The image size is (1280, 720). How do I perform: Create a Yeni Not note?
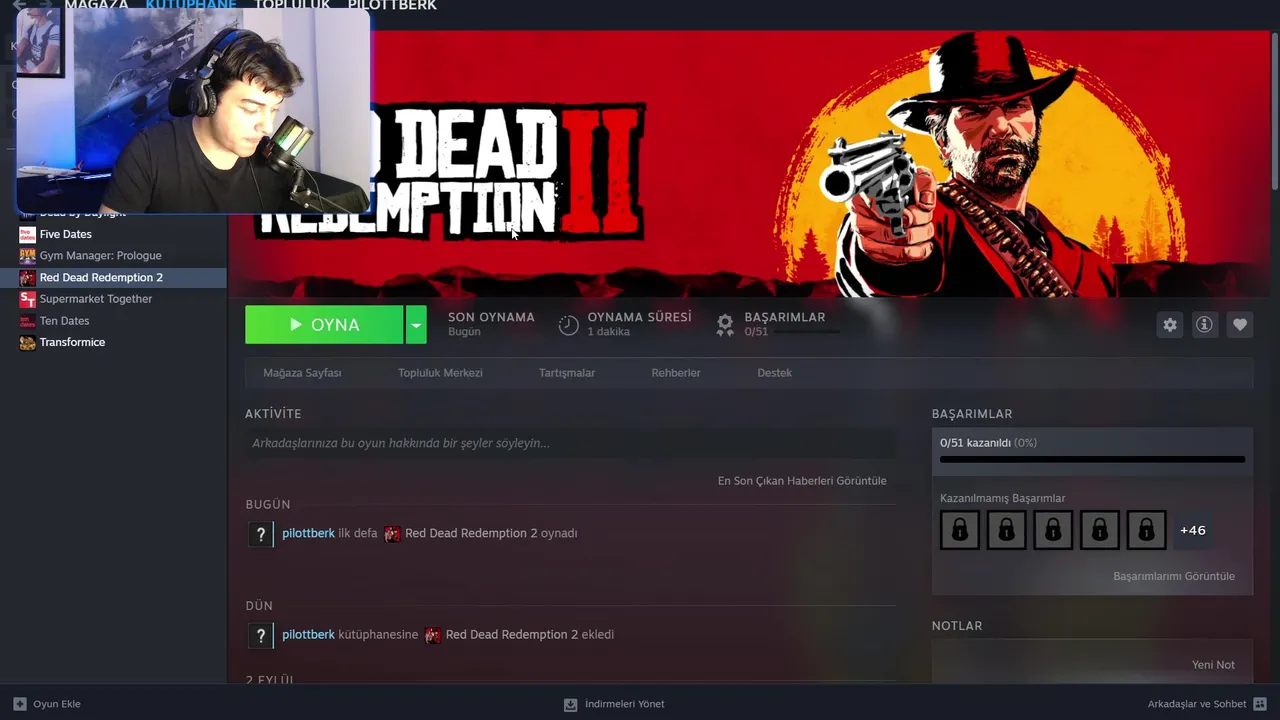pos(1213,665)
